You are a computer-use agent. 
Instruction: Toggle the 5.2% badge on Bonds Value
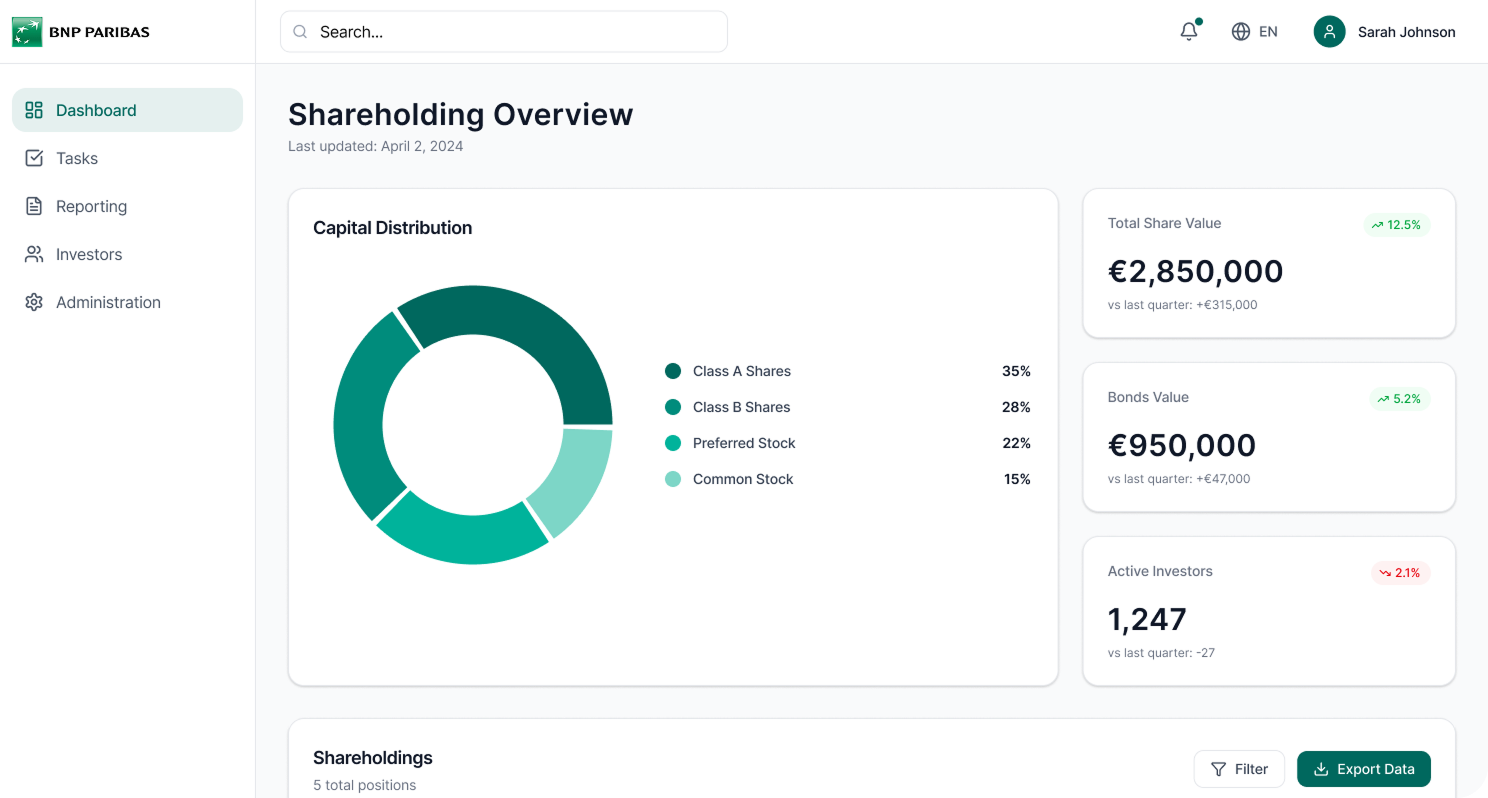point(1399,399)
